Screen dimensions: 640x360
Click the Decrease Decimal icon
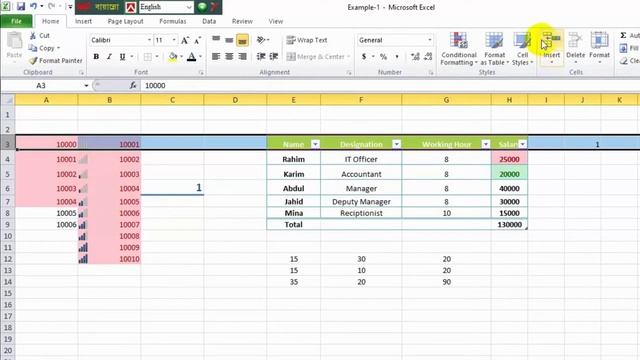tap(428, 57)
